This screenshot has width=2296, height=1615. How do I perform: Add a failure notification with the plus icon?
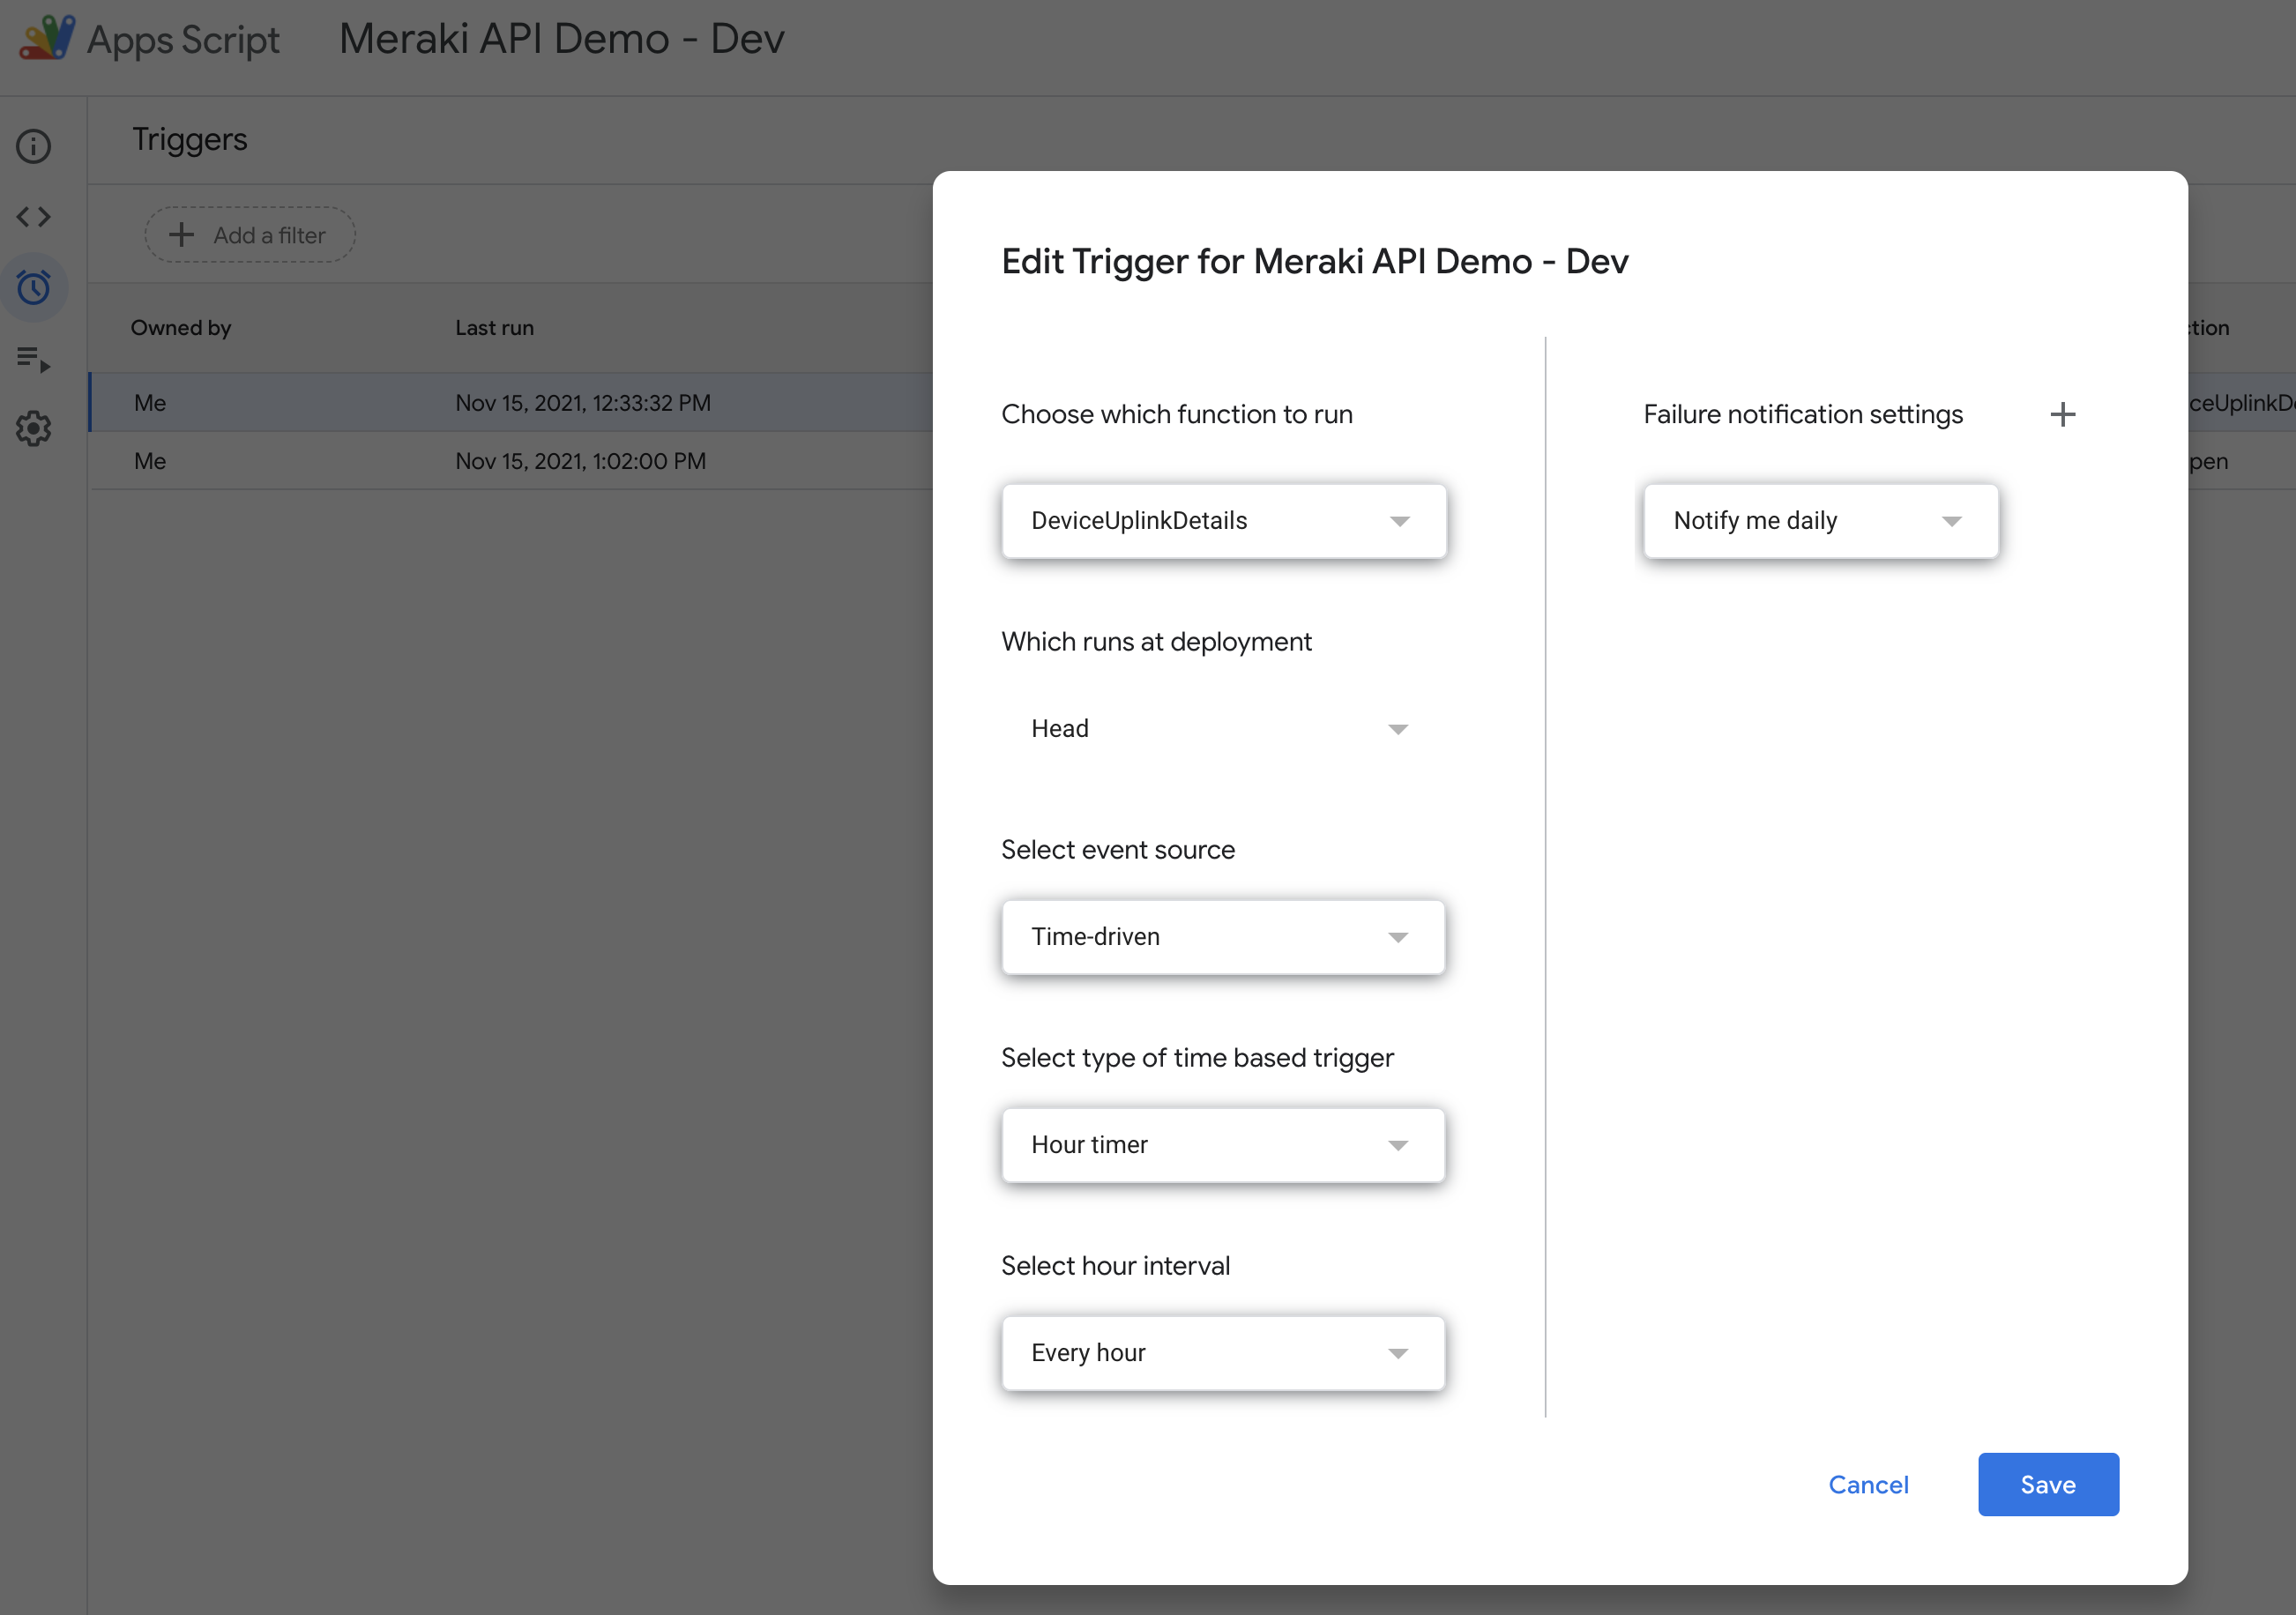point(2063,414)
